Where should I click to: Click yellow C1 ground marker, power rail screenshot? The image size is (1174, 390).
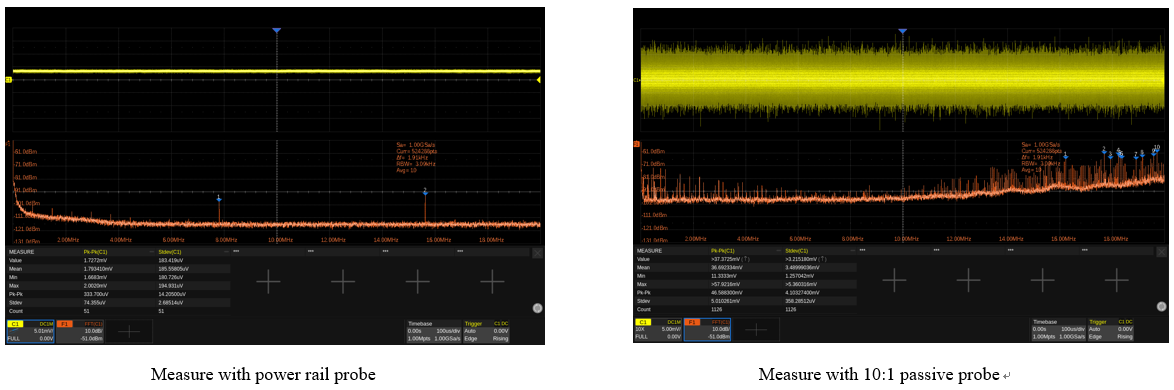pyautogui.click(x=9, y=79)
